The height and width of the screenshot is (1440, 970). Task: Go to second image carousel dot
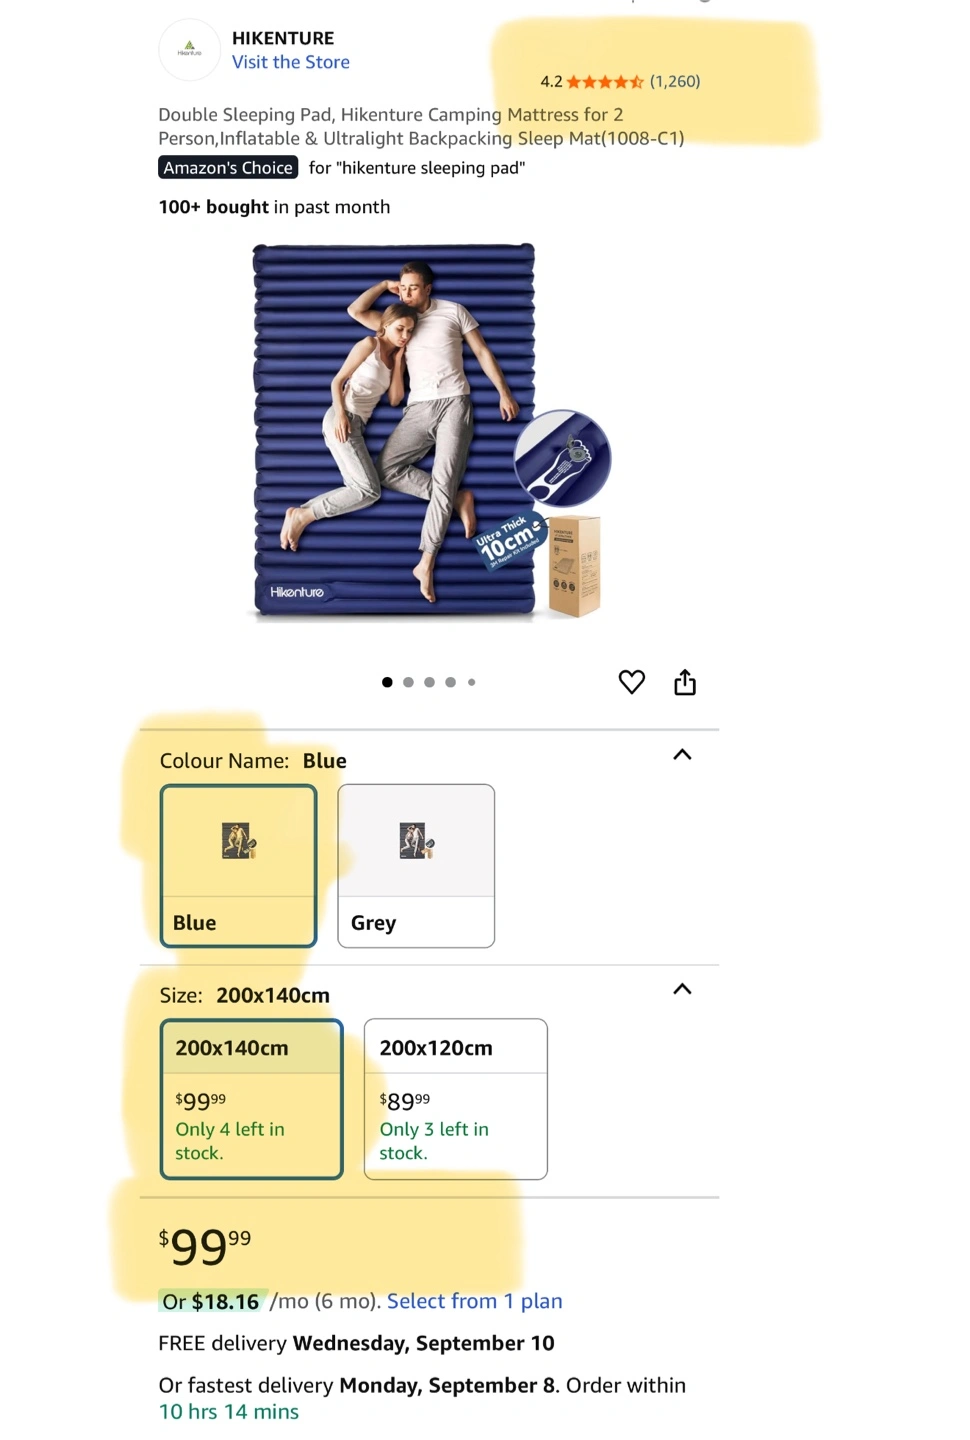coord(408,682)
